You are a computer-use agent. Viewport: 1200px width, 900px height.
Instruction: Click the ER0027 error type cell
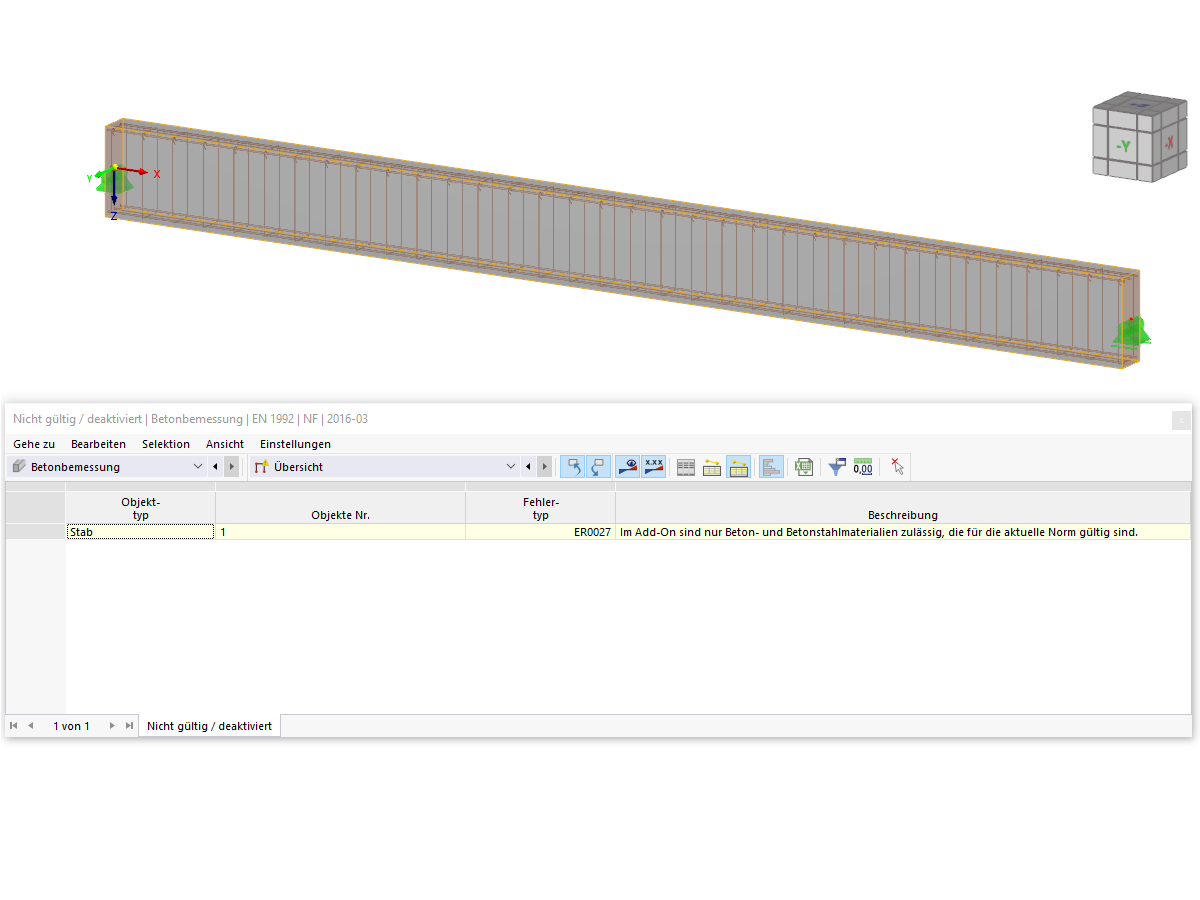pos(540,532)
